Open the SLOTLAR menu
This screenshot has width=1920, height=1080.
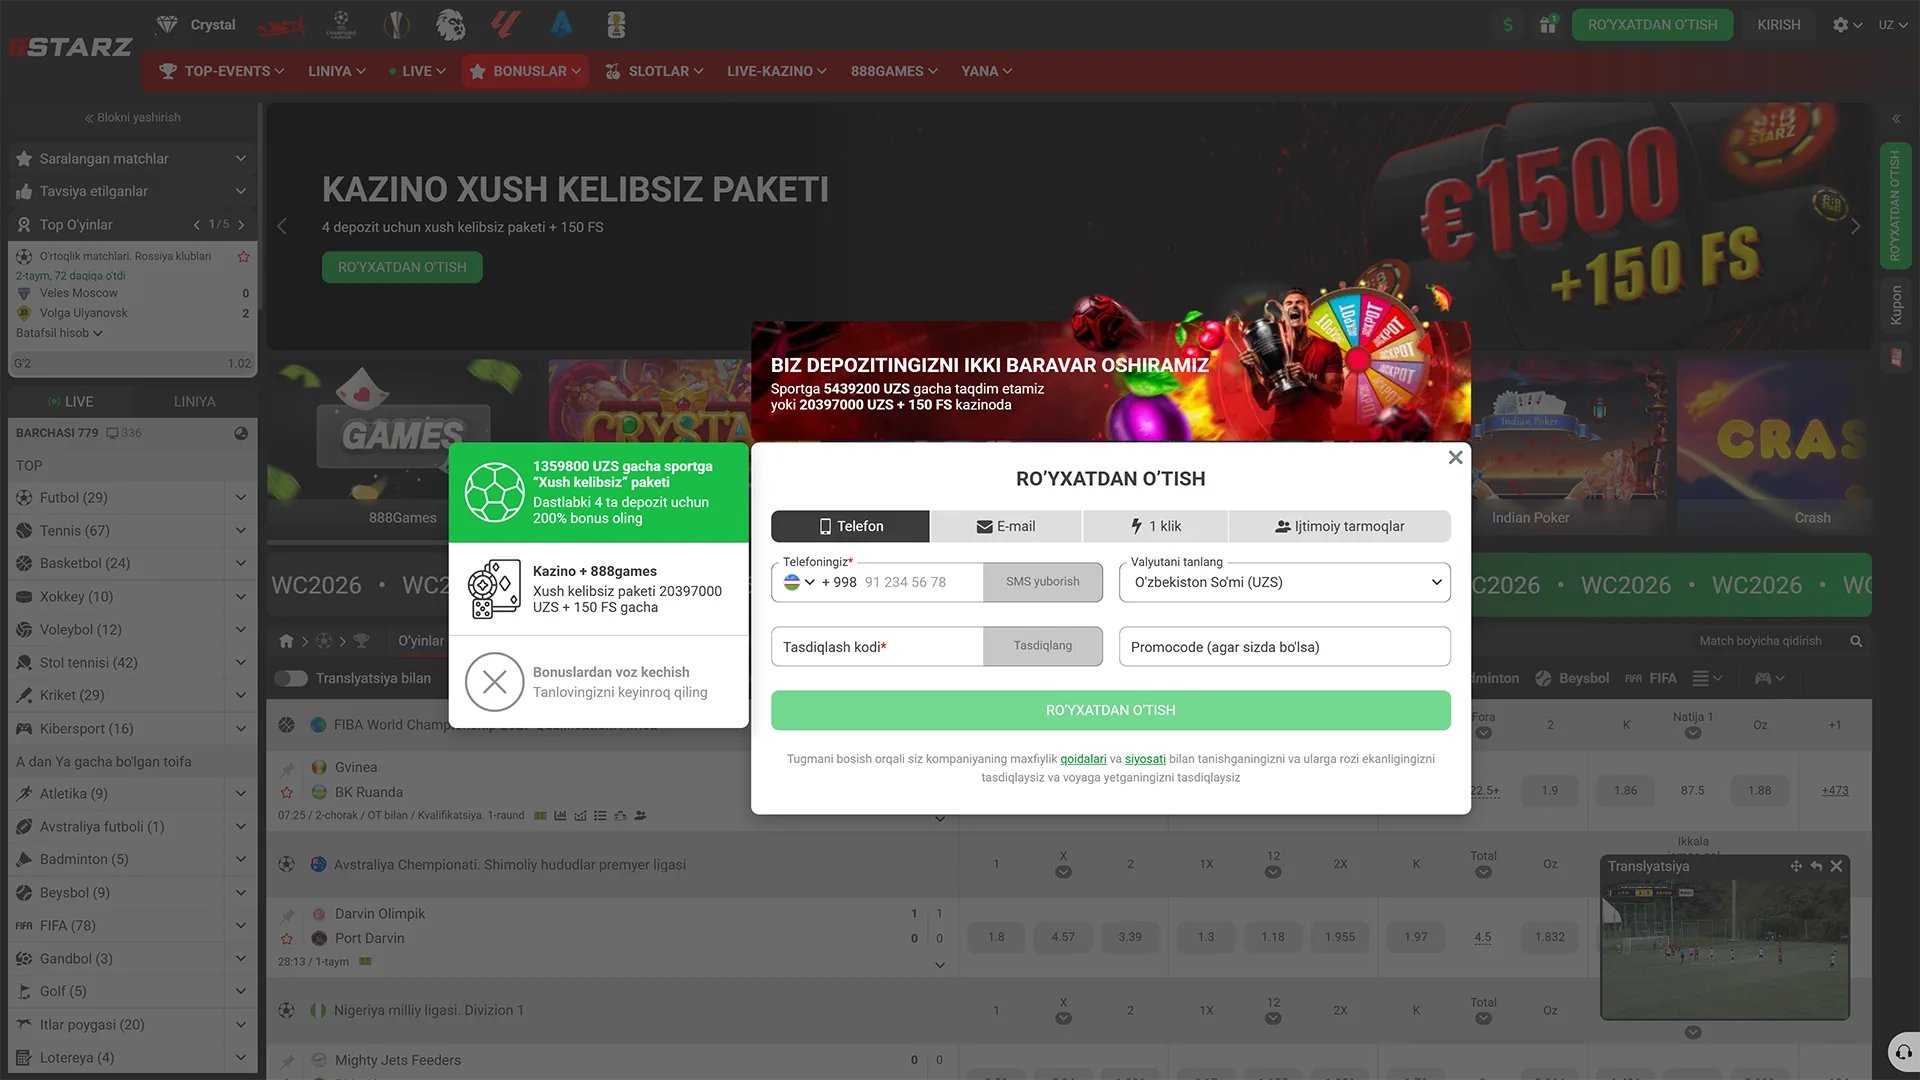pyautogui.click(x=655, y=71)
